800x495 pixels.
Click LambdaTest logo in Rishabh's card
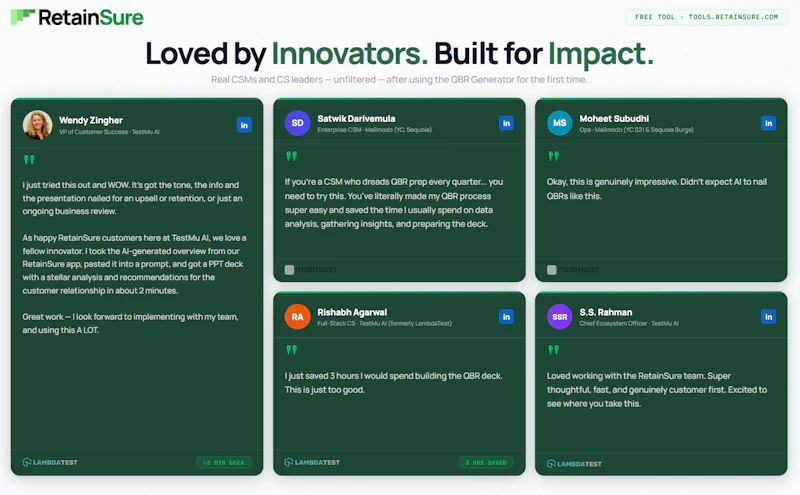coord(312,462)
